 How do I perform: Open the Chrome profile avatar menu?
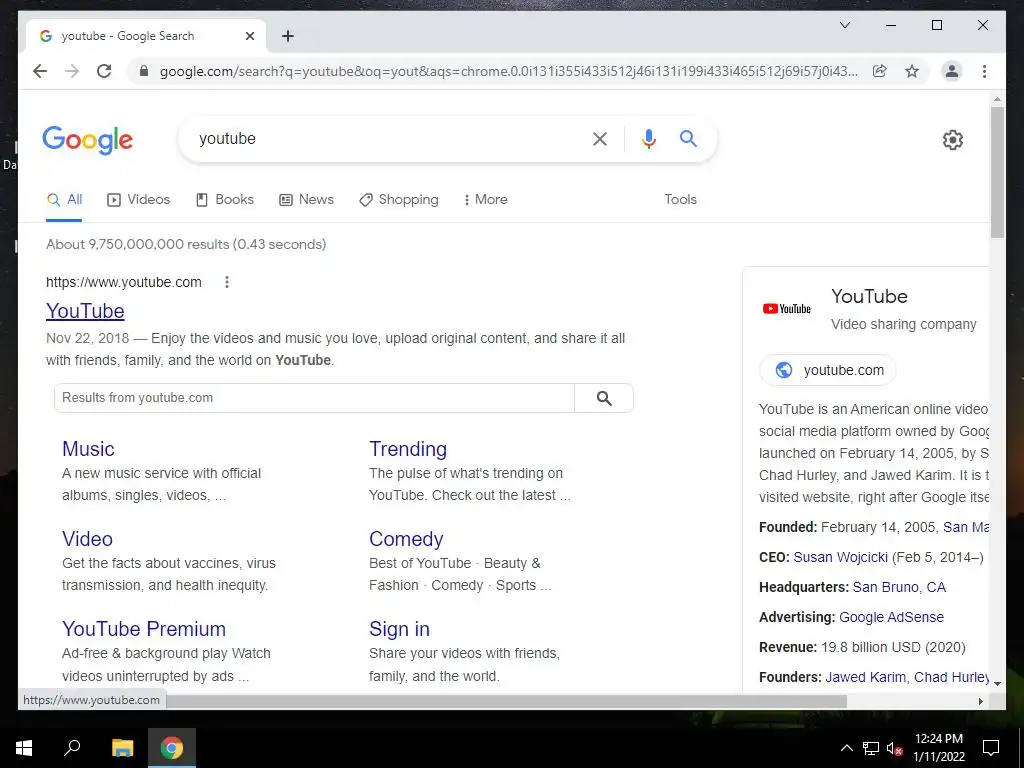pyautogui.click(x=952, y=71)
